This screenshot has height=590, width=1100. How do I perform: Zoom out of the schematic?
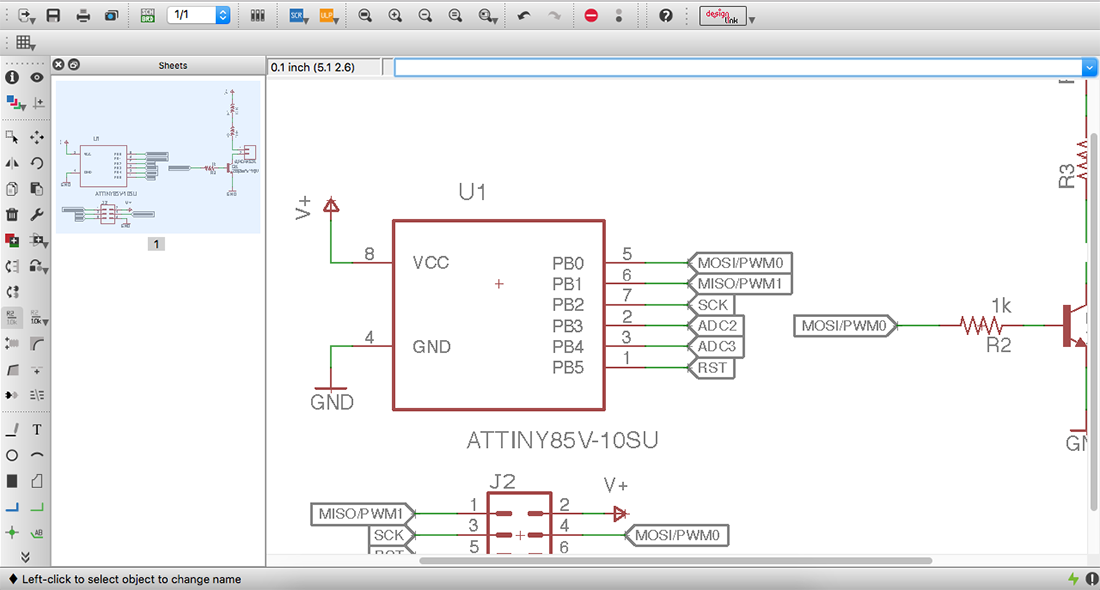[x=425, y=15]
